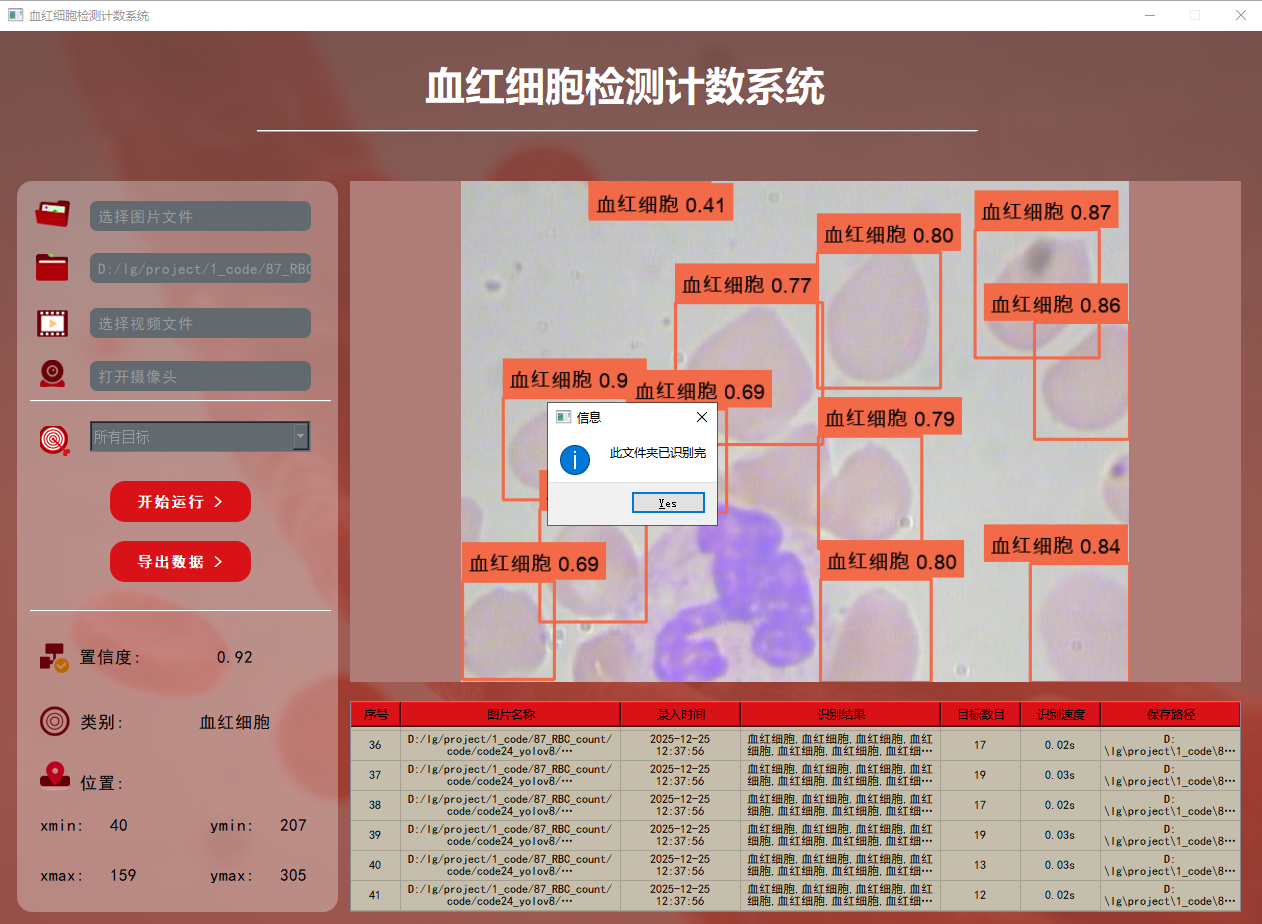Click the 打开摄像头 field
1262x924 pixels.
200,376
